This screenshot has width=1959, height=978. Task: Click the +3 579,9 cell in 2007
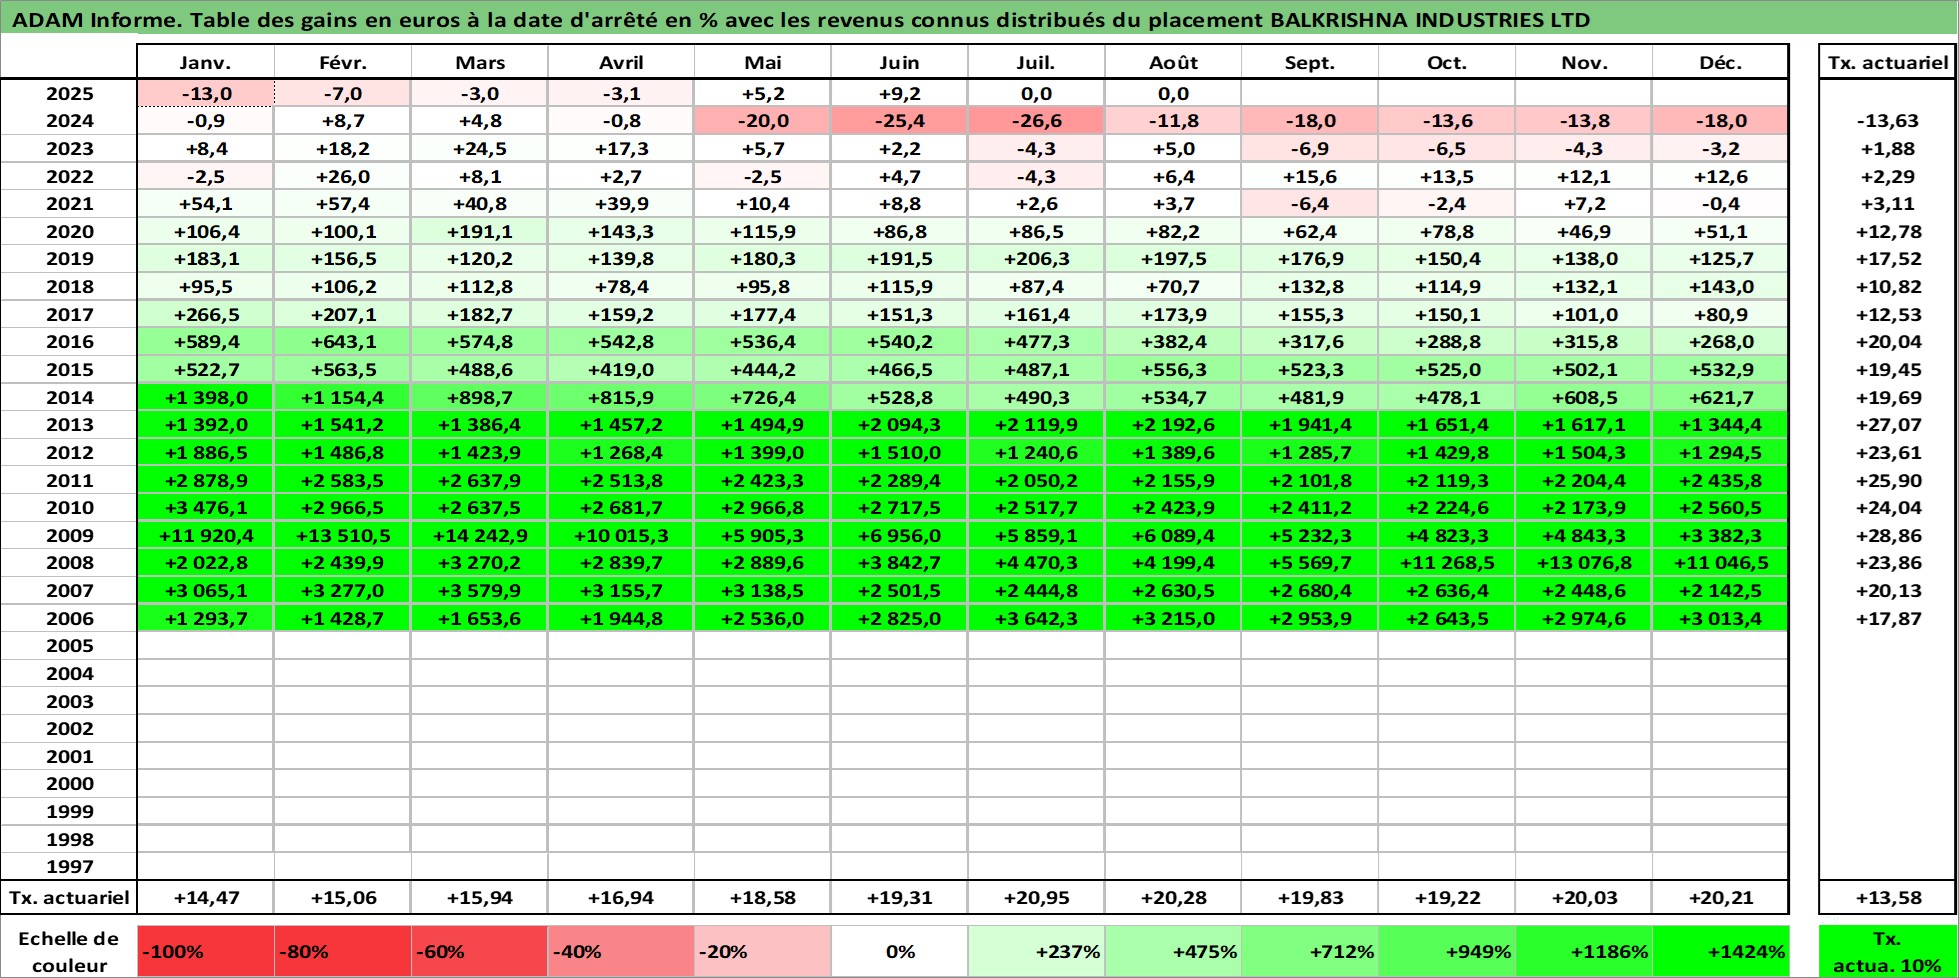pos(480,591)
